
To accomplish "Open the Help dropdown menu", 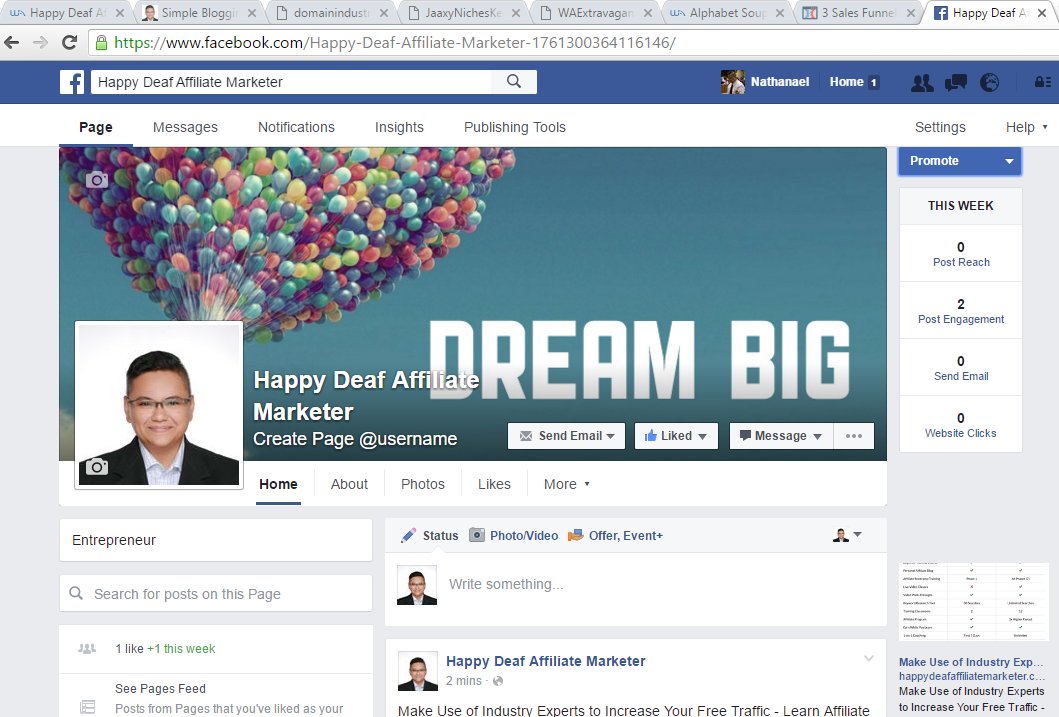I will pyautogui.click(x=1026, y=127).
